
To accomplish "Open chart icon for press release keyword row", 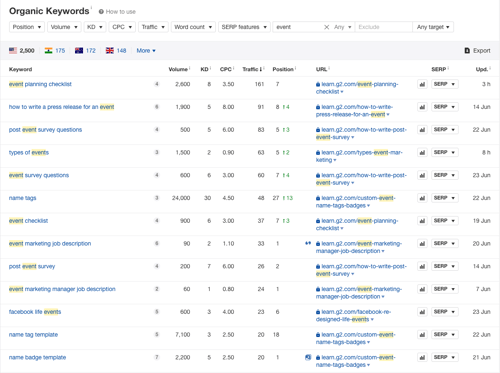I will point(422,107).
